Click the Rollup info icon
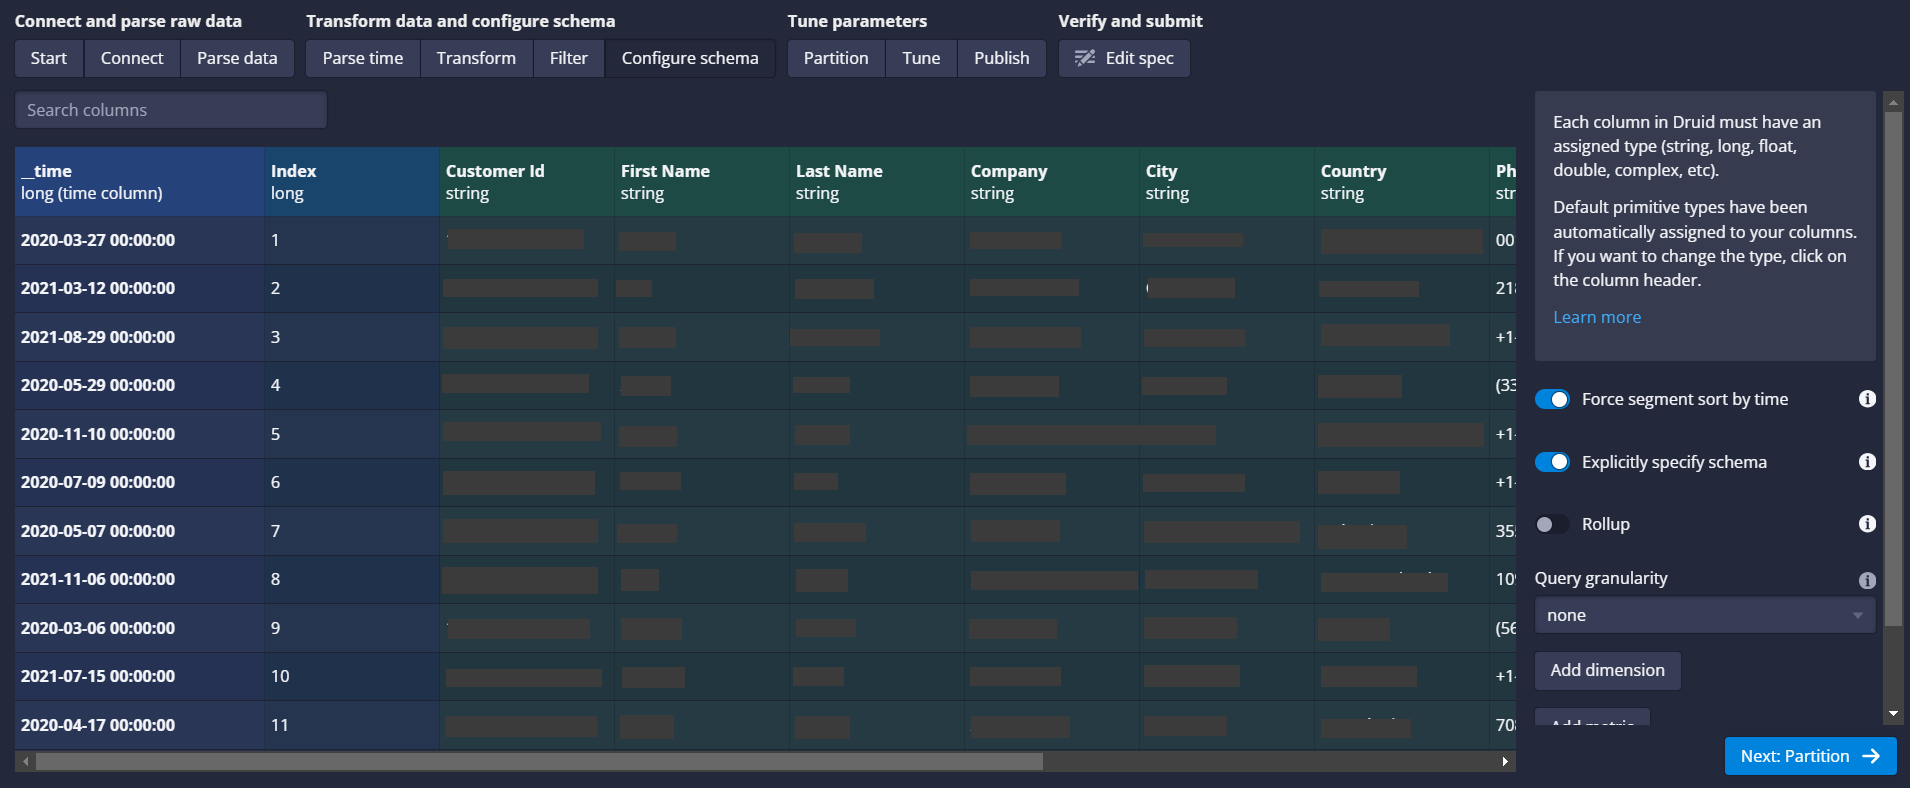The width and height of the screenshot is (1910, 788). click(x=1866, y=524)
